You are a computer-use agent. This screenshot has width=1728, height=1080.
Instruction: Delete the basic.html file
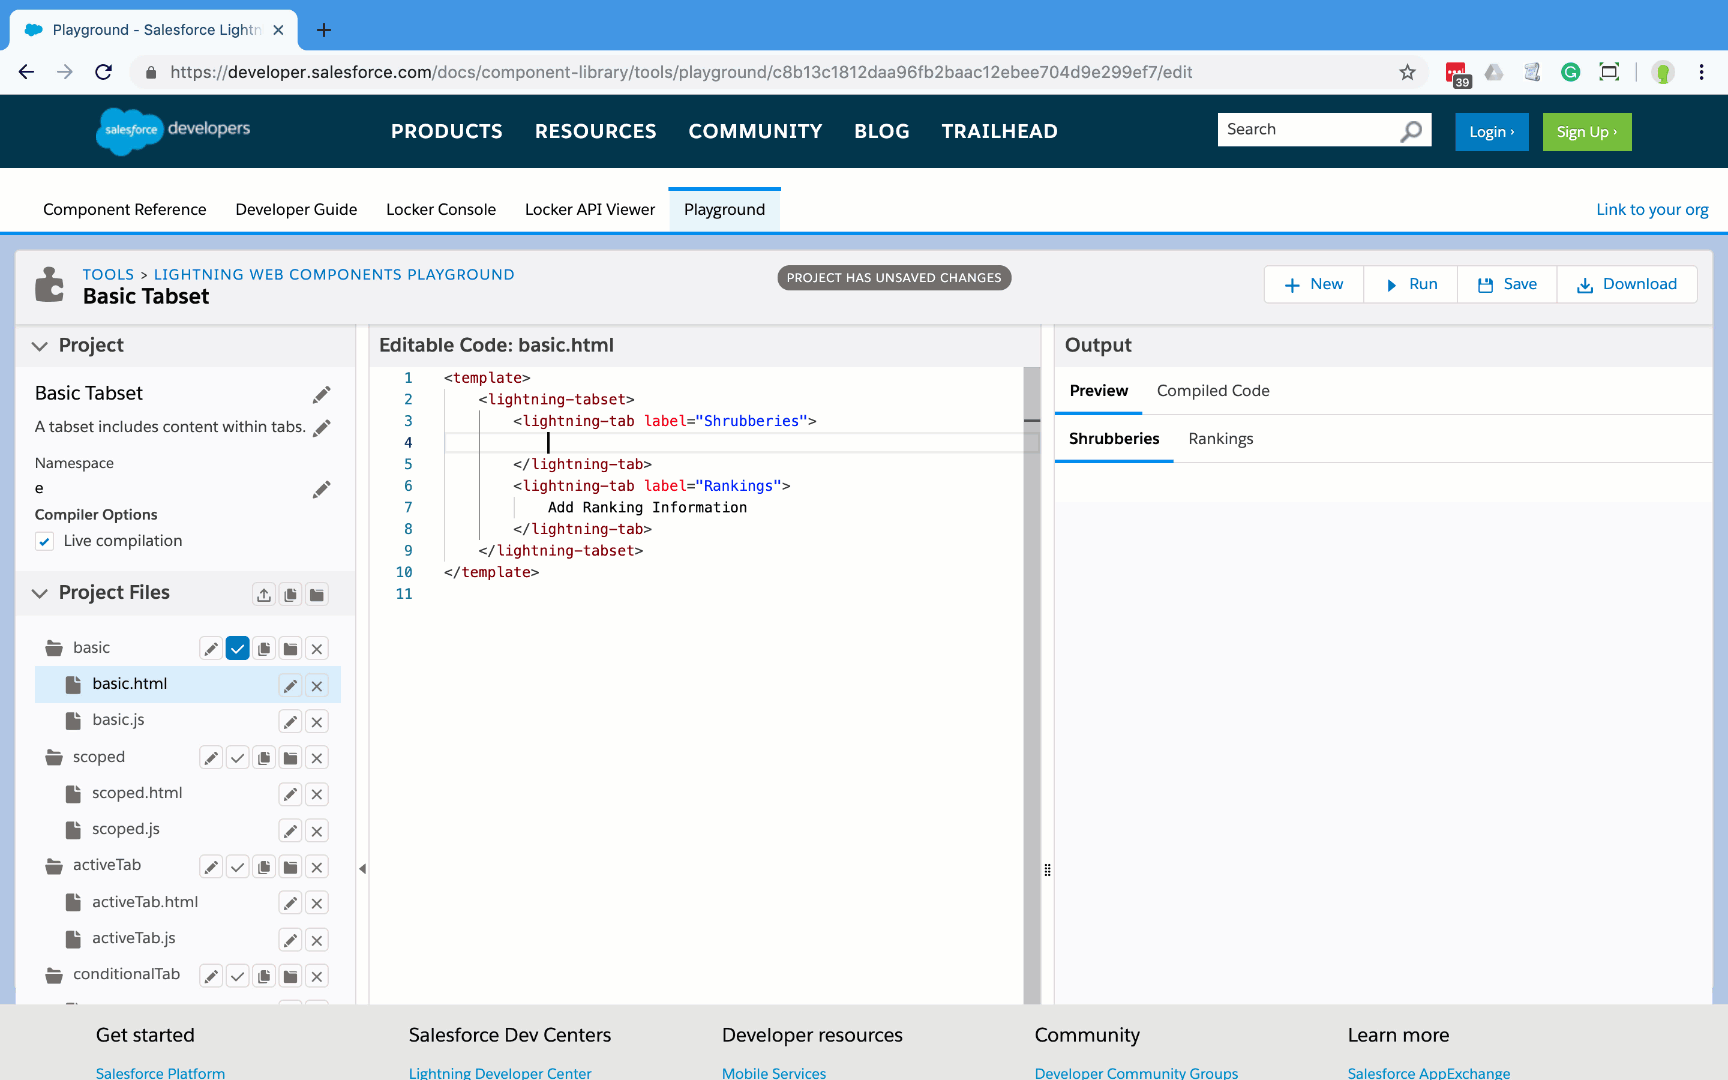click(x=317, y=686)
